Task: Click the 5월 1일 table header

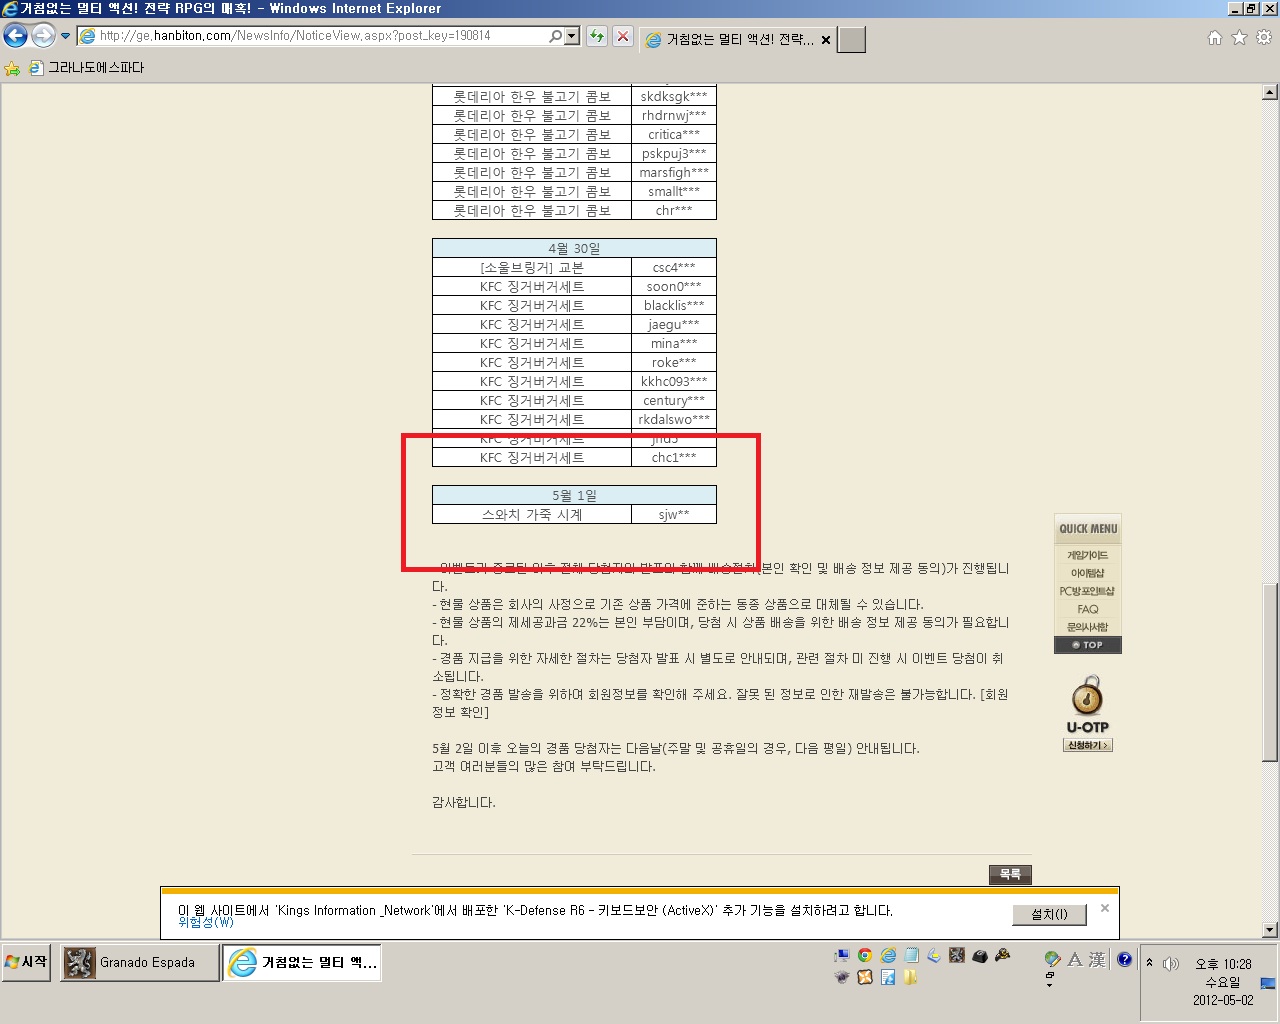Action: [574, 495]
